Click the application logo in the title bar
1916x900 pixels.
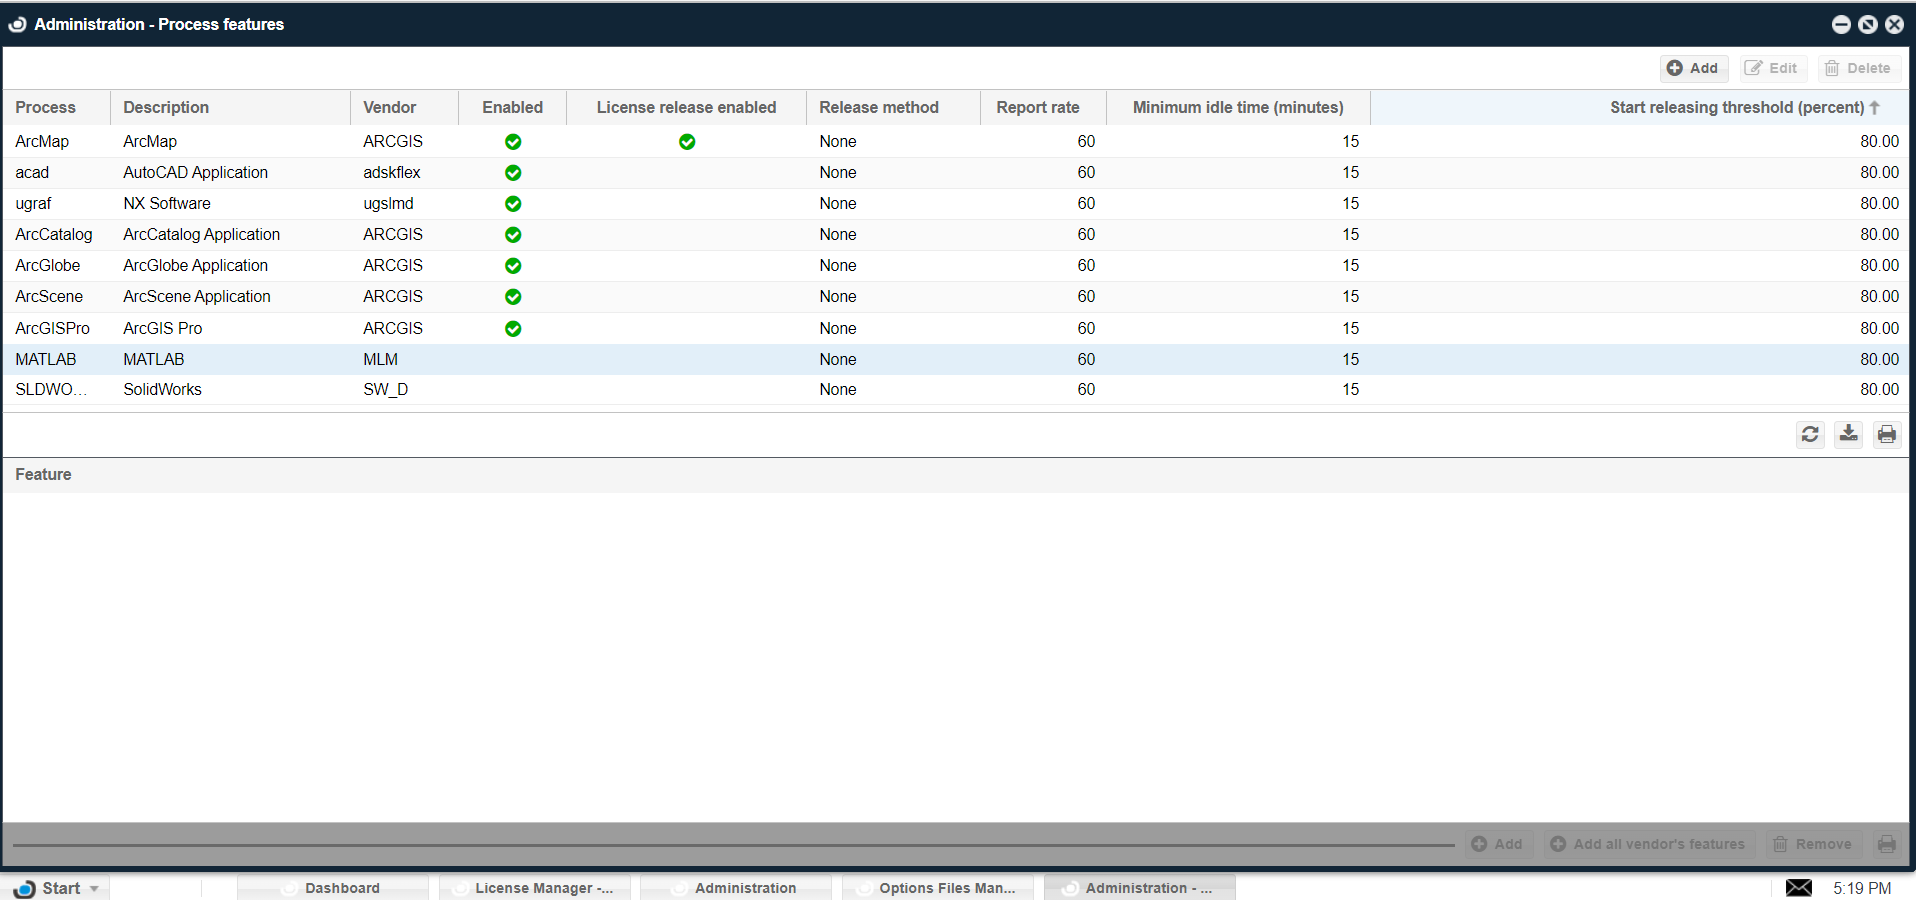tap(17, 24)
